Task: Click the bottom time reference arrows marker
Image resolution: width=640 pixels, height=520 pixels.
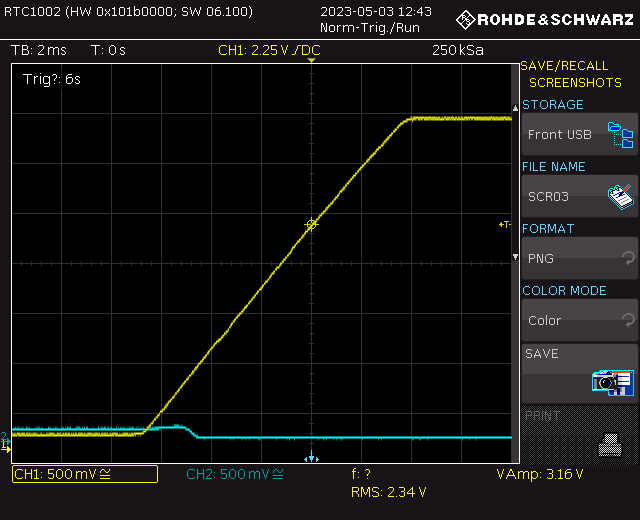Action: 311,457
